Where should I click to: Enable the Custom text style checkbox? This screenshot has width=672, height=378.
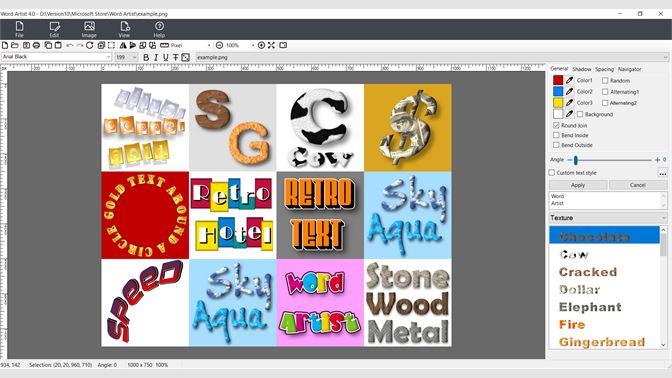click(552, 173)
